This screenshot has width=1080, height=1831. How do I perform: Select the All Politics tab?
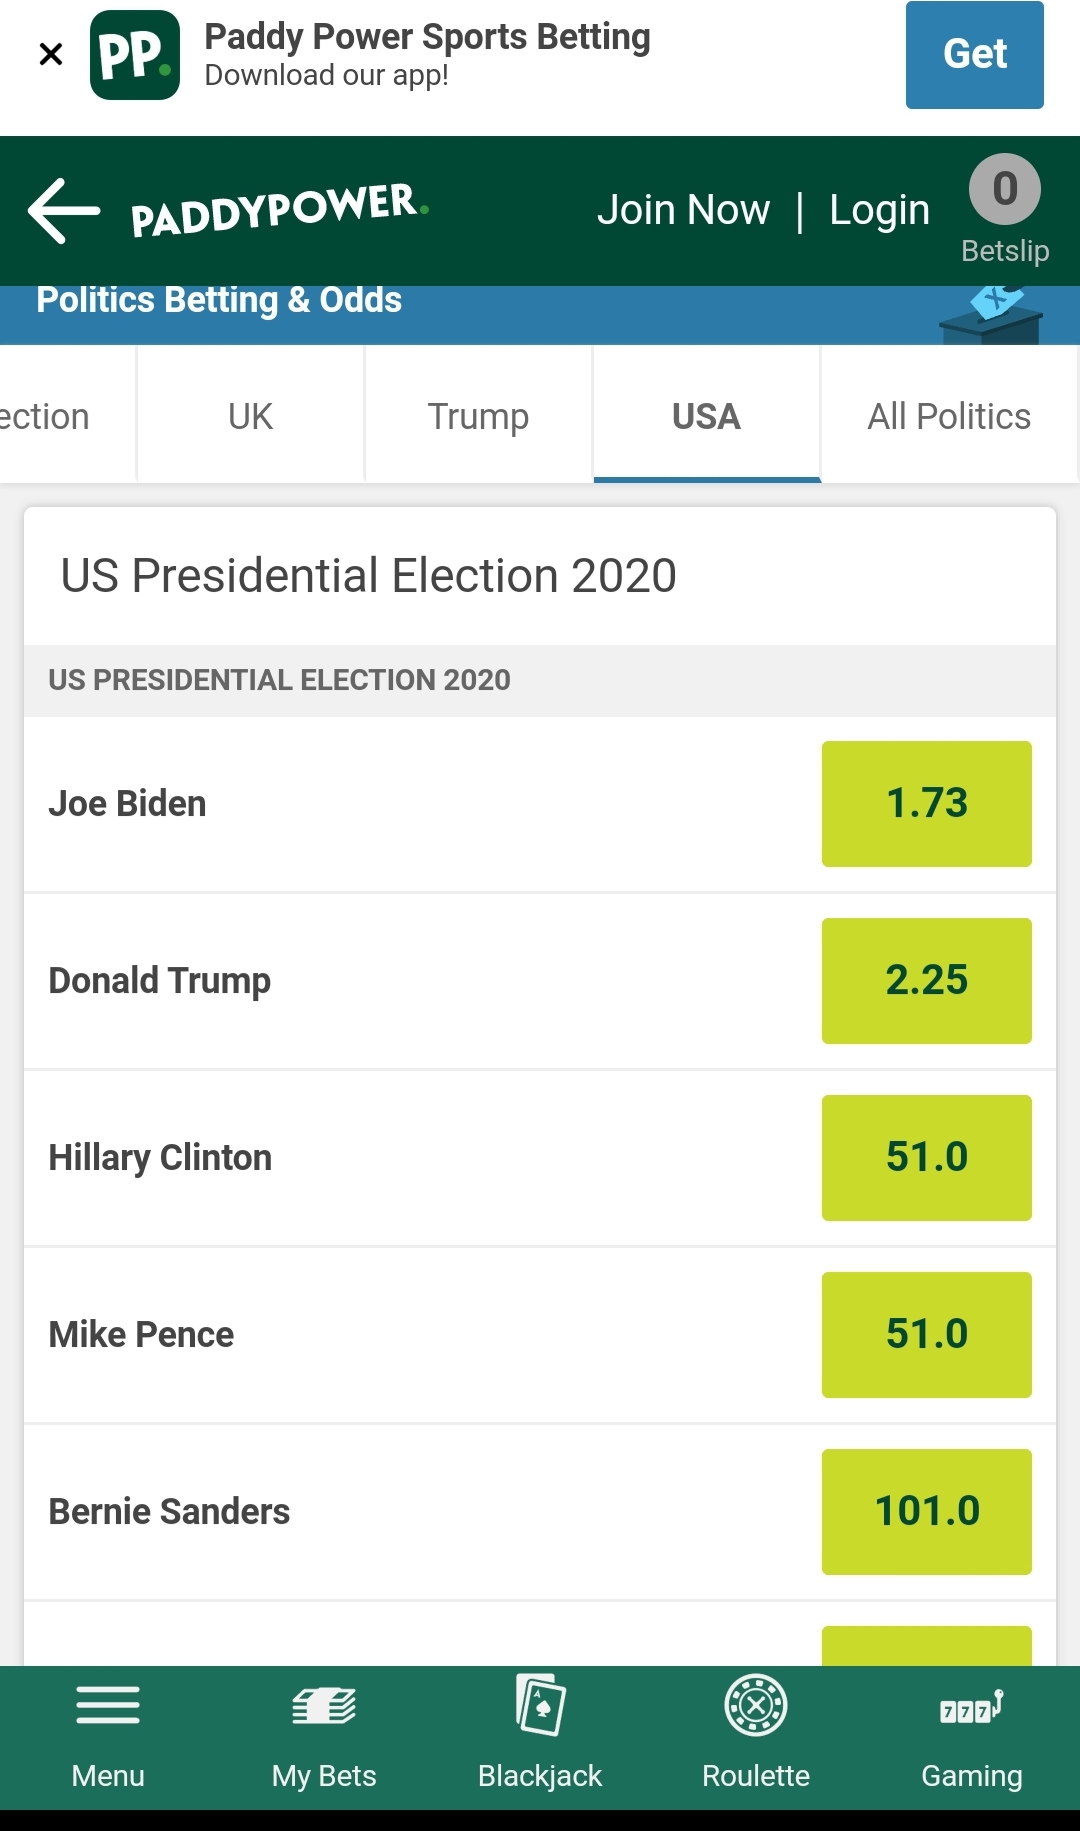point(949,416)
